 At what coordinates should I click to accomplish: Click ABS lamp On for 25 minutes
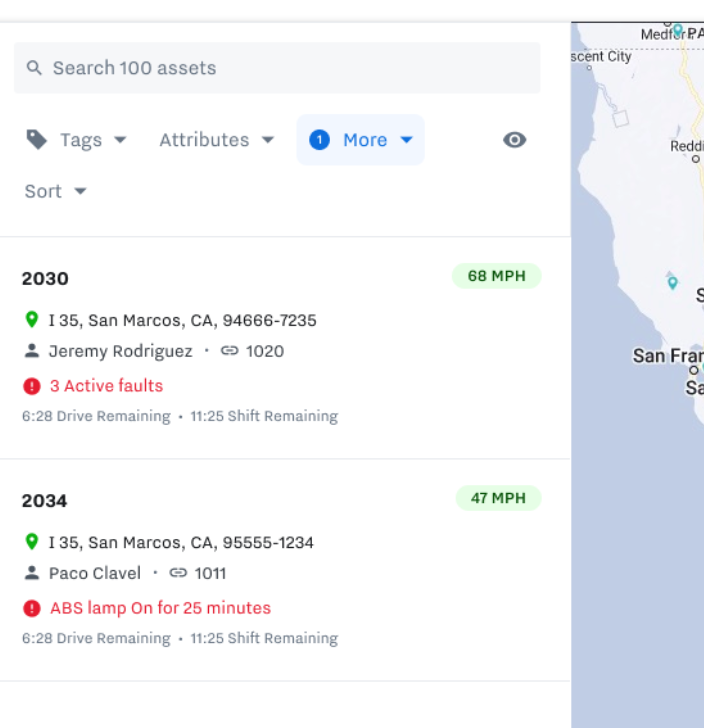[x=160, y=608]
